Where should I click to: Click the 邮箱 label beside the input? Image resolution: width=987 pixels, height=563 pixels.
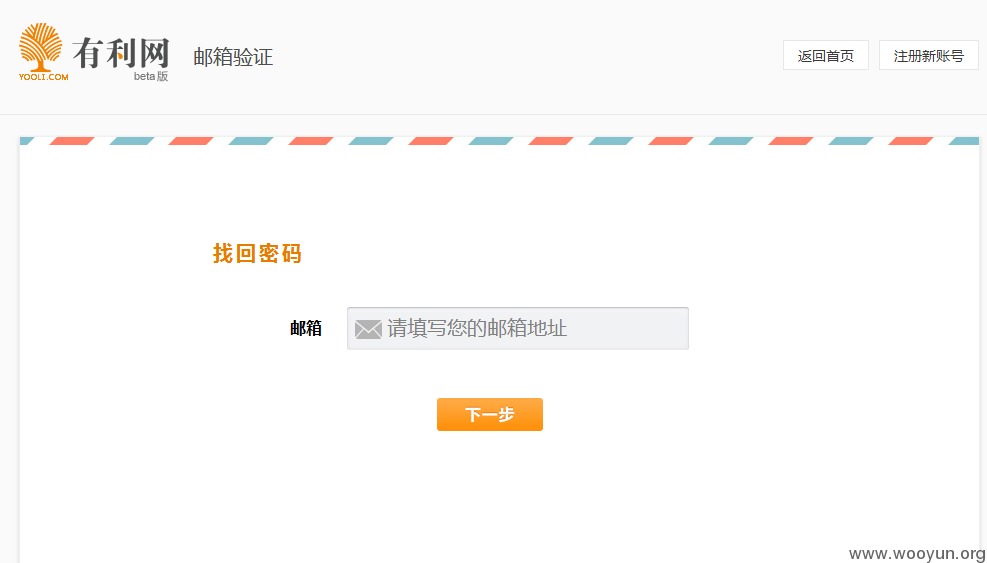(x=306, y=328)
